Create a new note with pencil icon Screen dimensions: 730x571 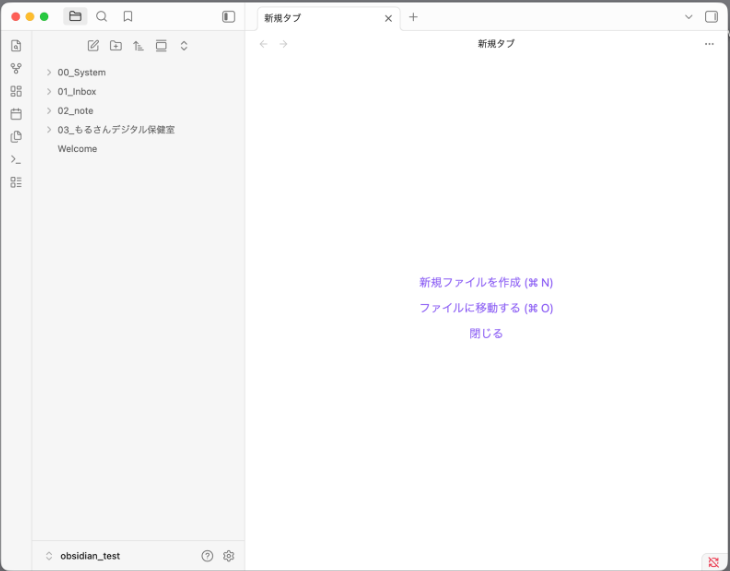click(93, 46)
